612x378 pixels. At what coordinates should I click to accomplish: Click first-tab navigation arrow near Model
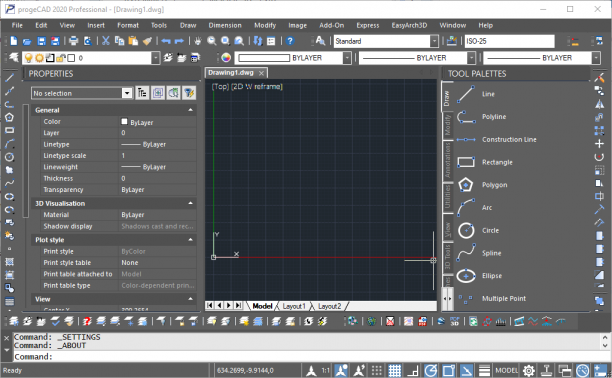coord(210,305)
